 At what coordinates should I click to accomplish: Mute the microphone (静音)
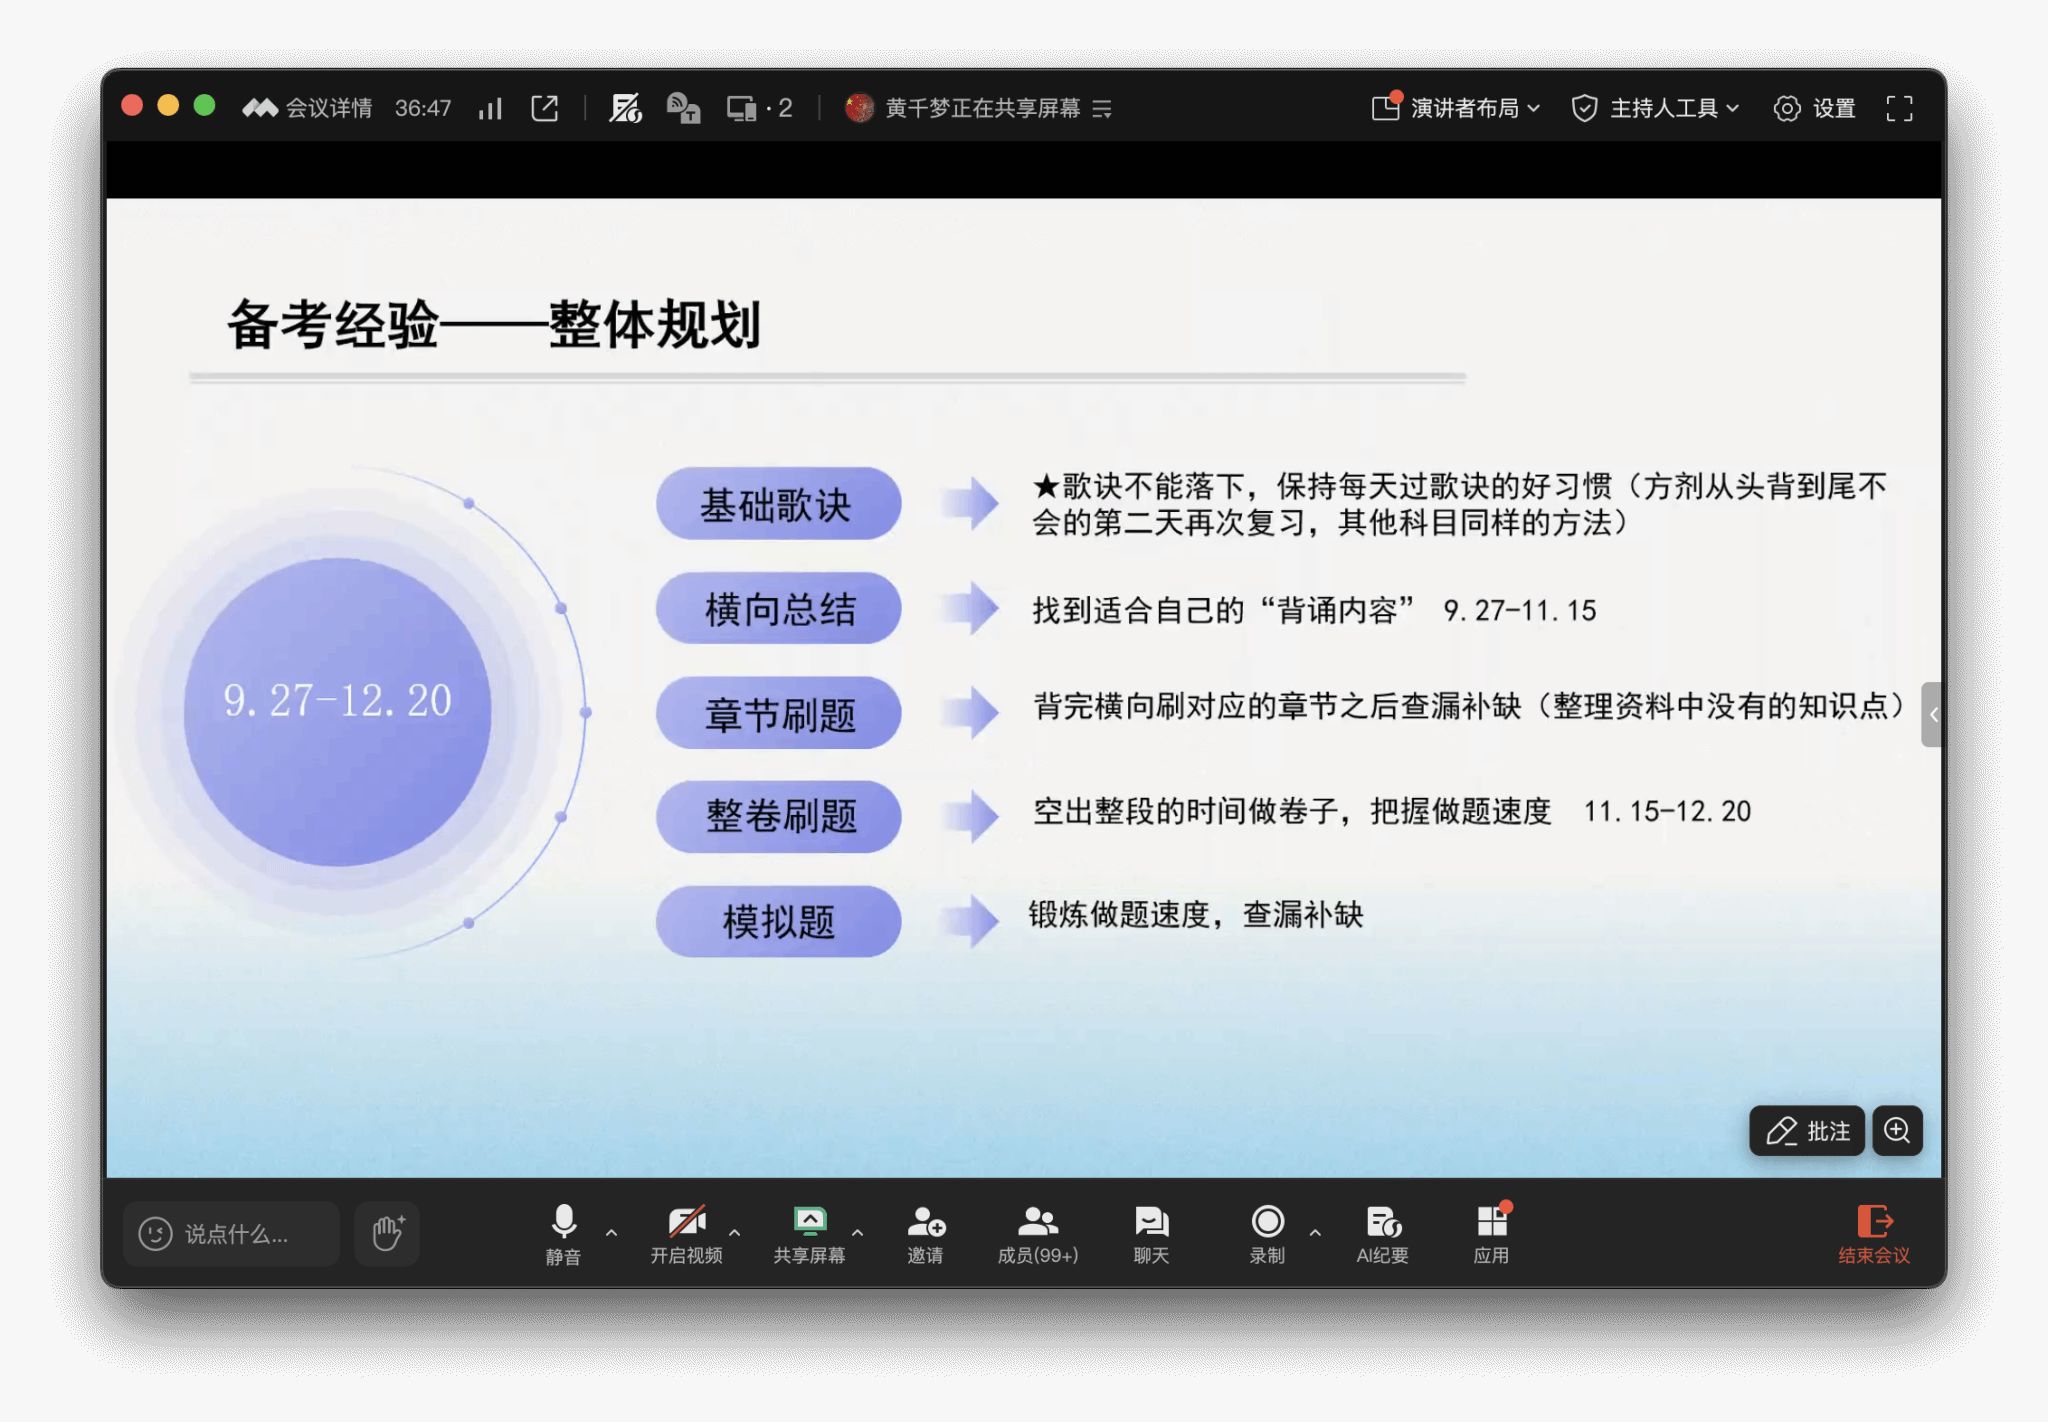563,1233
